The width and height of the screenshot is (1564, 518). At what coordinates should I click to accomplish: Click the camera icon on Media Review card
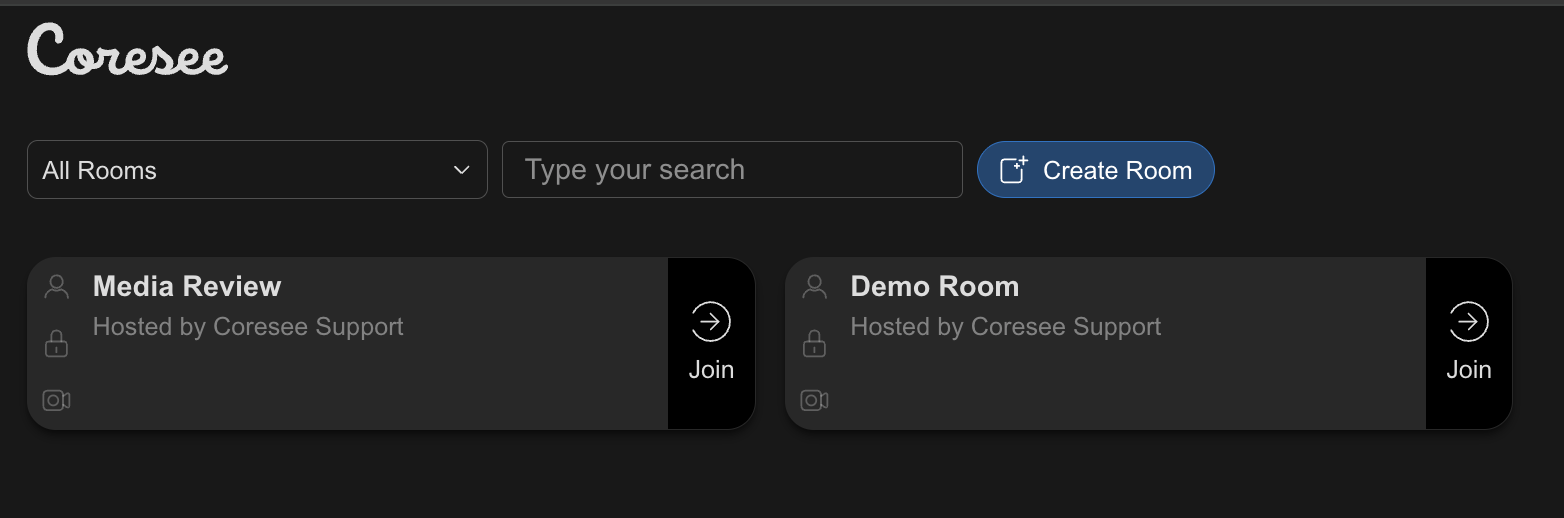56,401
